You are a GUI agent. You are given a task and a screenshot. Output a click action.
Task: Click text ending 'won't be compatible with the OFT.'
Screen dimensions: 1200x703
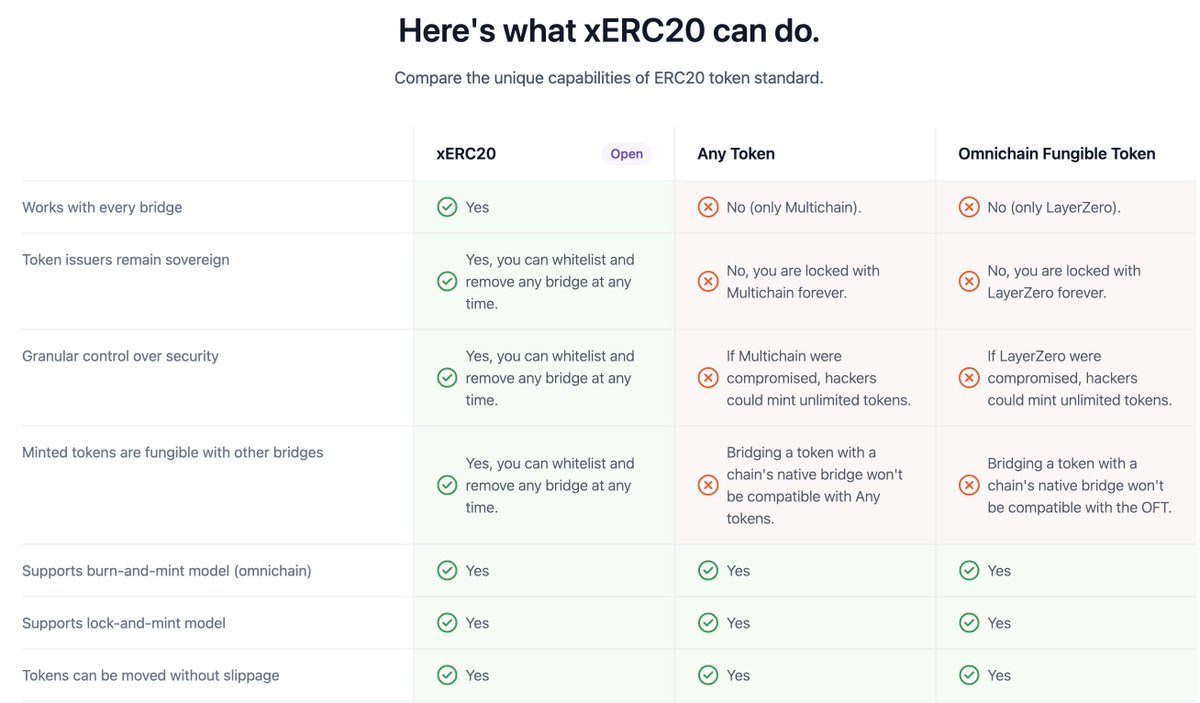[1079, 485]
